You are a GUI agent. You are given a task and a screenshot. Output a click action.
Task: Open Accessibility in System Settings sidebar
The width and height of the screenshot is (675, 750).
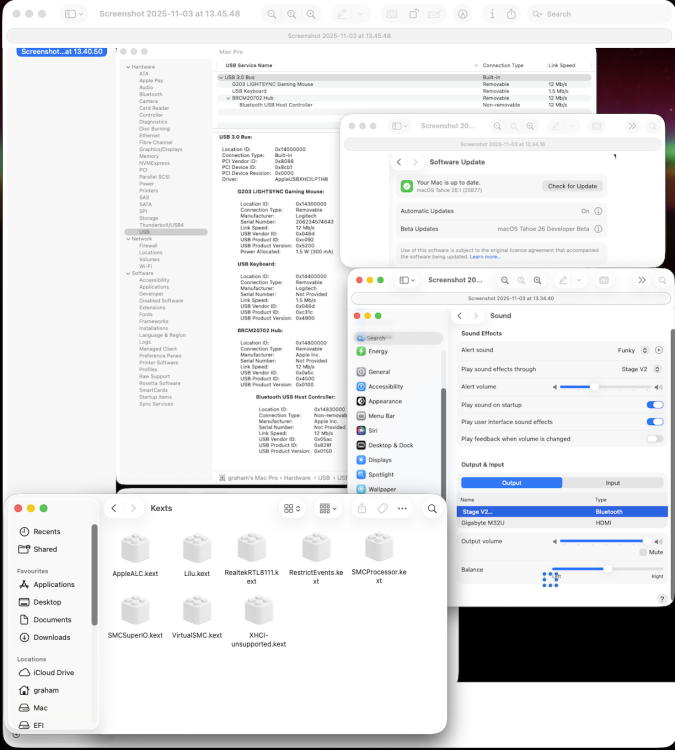(x=386, y=386)
